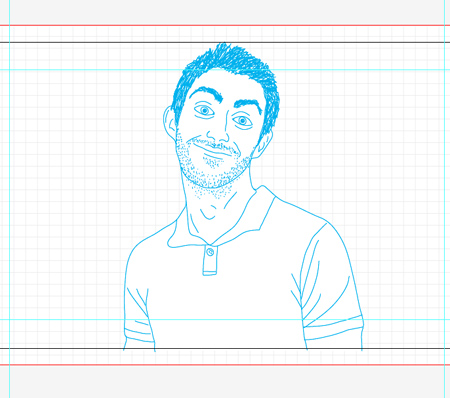
Task: Select the striped sleeve cuff on the canvas left
Action: [x=139, y=331]
